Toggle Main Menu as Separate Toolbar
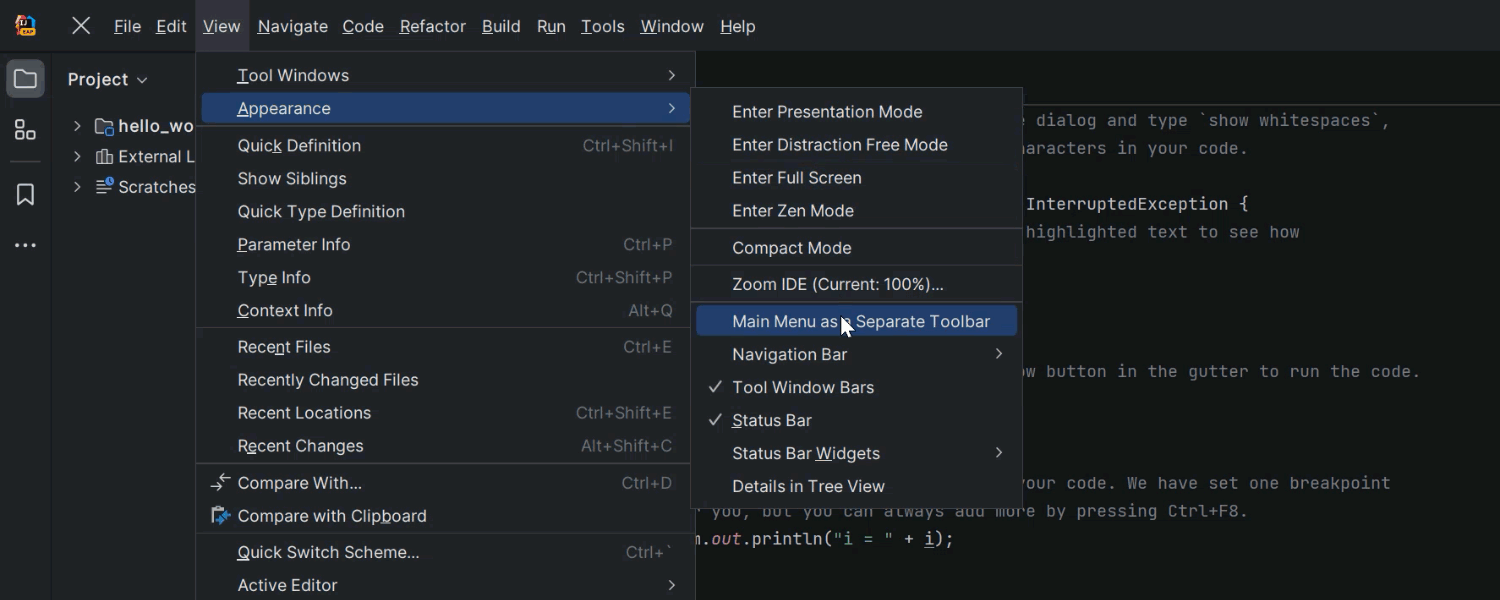This screenshot has width=1500, height=600. pos(860,321)
